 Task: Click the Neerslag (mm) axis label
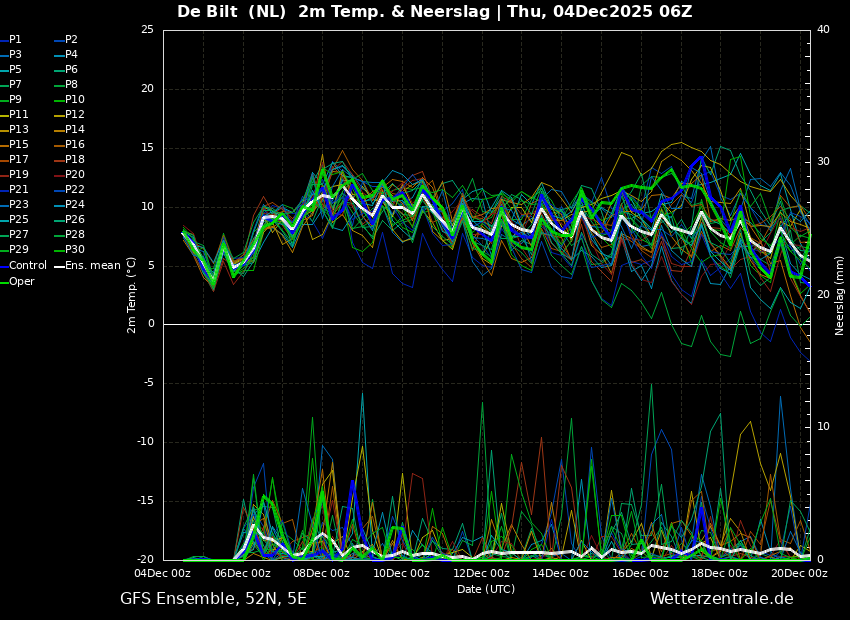tap(840, 295)
